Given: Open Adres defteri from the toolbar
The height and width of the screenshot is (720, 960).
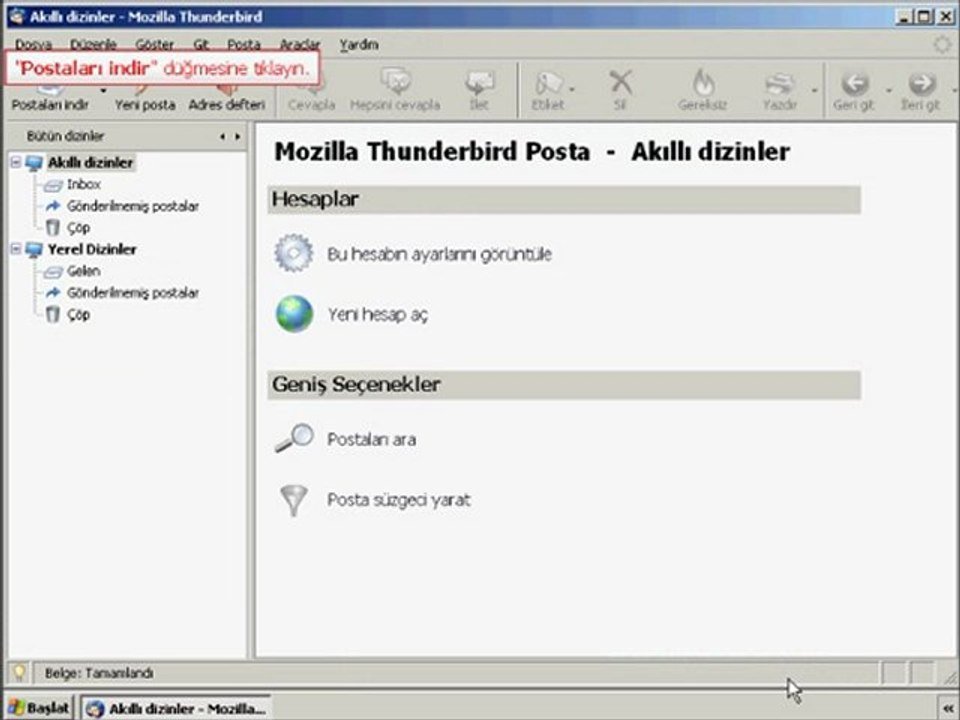Looking at the screenshot, I should click(x=227, y=97).
